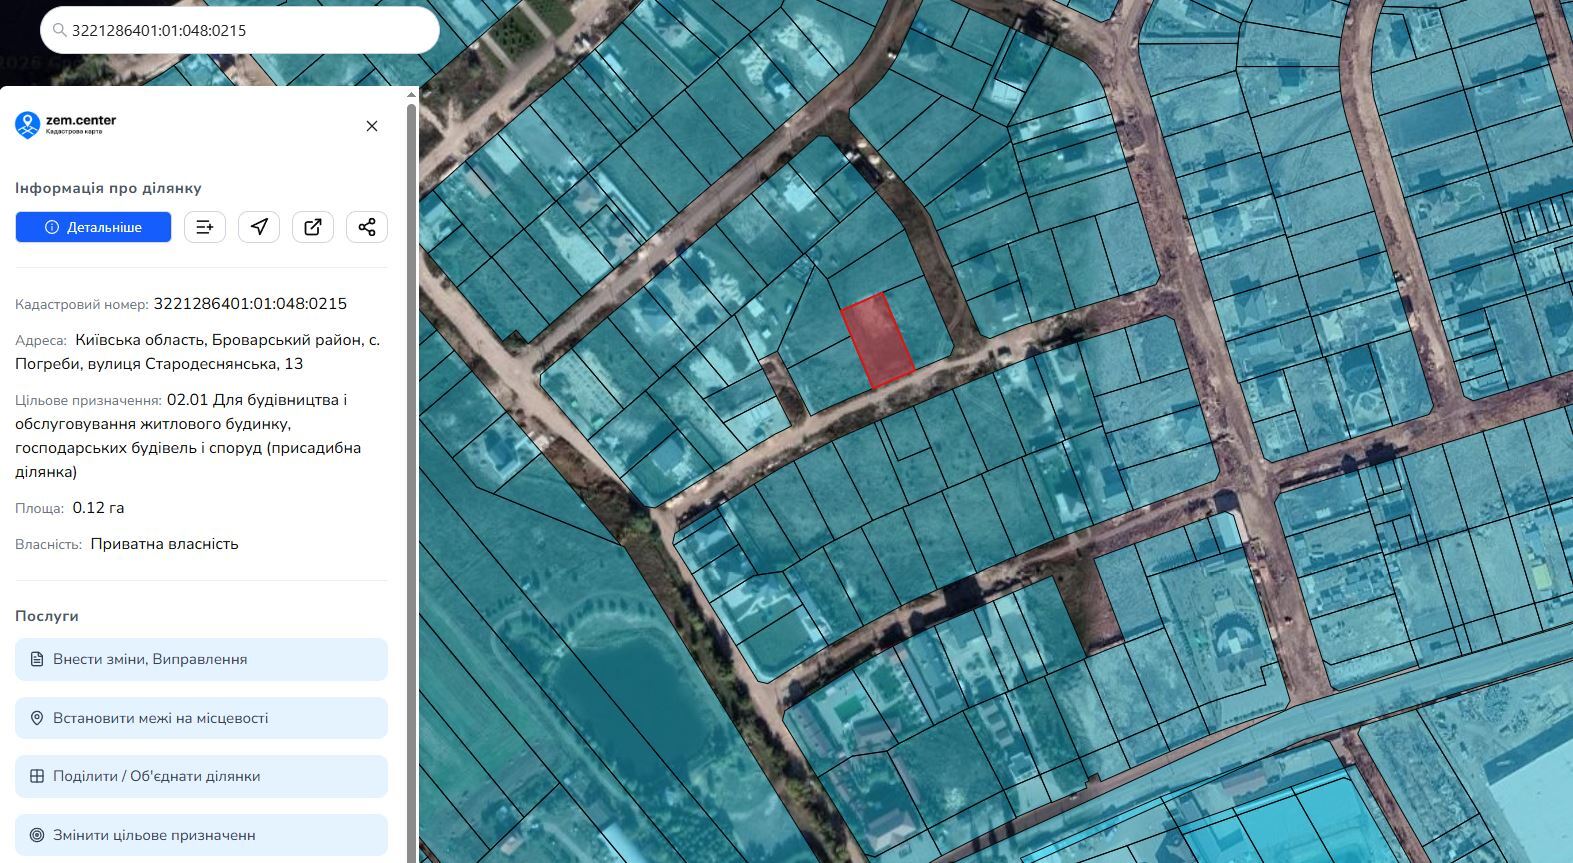Click the panel's vertical scrollbar
The height and width of the screenshot is (863, 1573).
pyautogui.click(x=411, y=480)
